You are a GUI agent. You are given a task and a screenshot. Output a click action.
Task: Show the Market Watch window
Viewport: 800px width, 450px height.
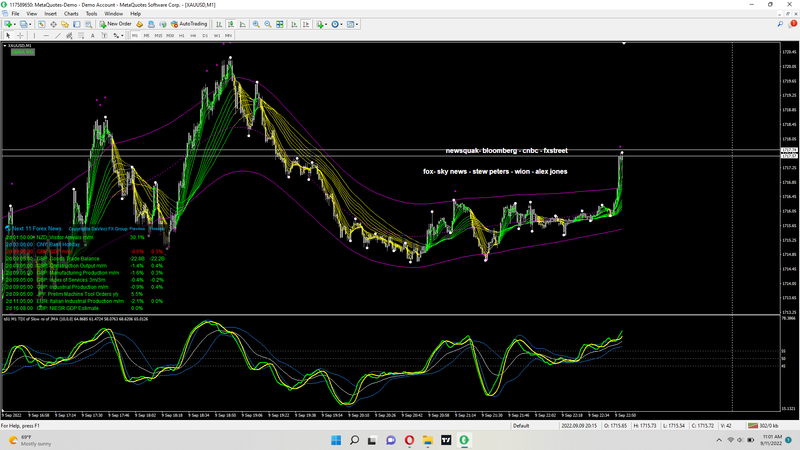[41, 24]
